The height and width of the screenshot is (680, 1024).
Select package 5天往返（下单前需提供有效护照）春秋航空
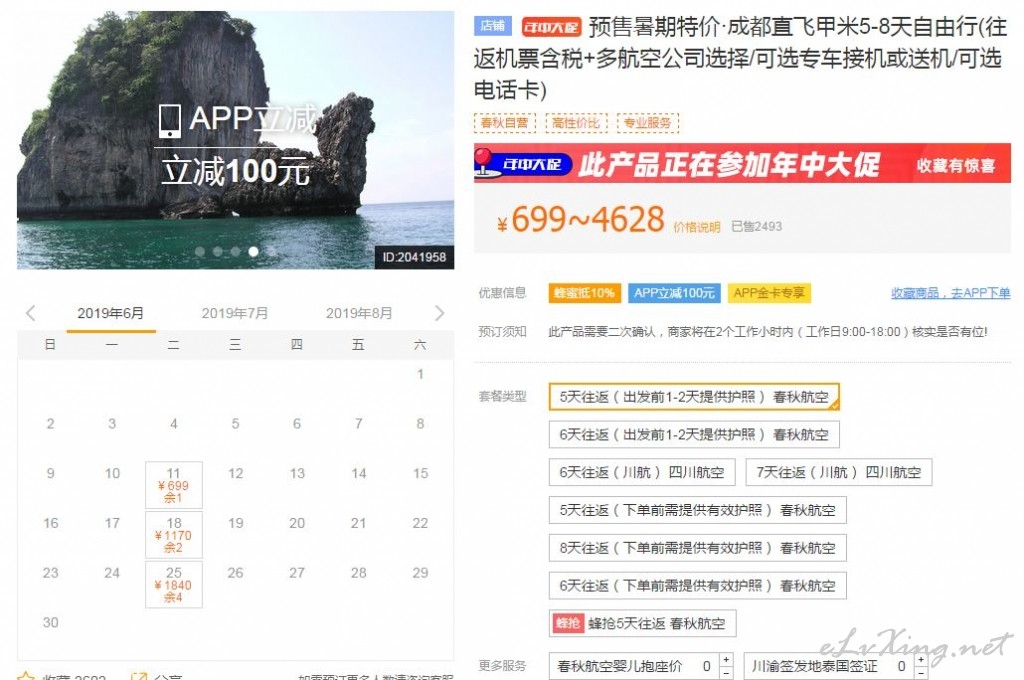pos(697,510)
